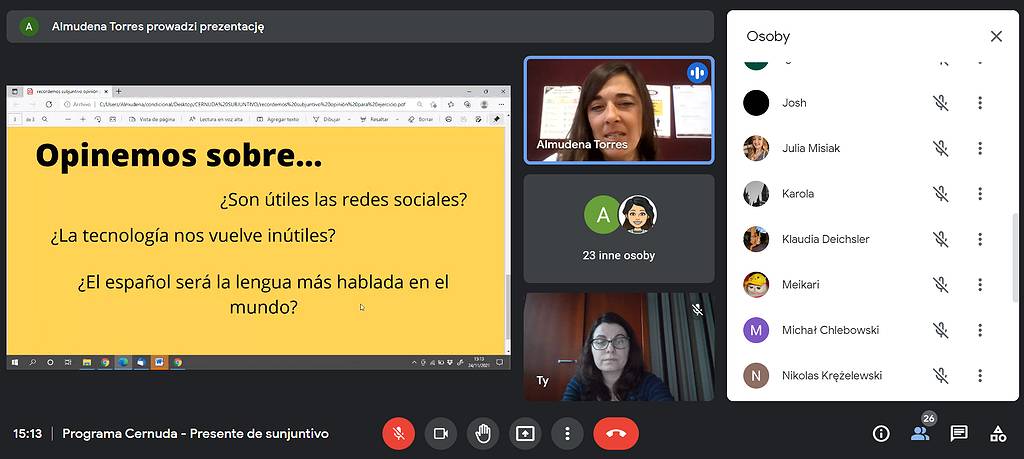Open options menu for Meikari
The image size is (1024, 459).
click(980, 285)
